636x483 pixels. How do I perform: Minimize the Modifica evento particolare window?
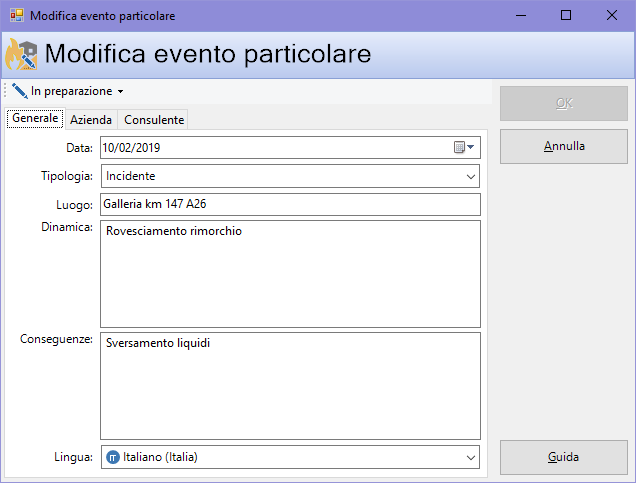click(x=521, y=15)
